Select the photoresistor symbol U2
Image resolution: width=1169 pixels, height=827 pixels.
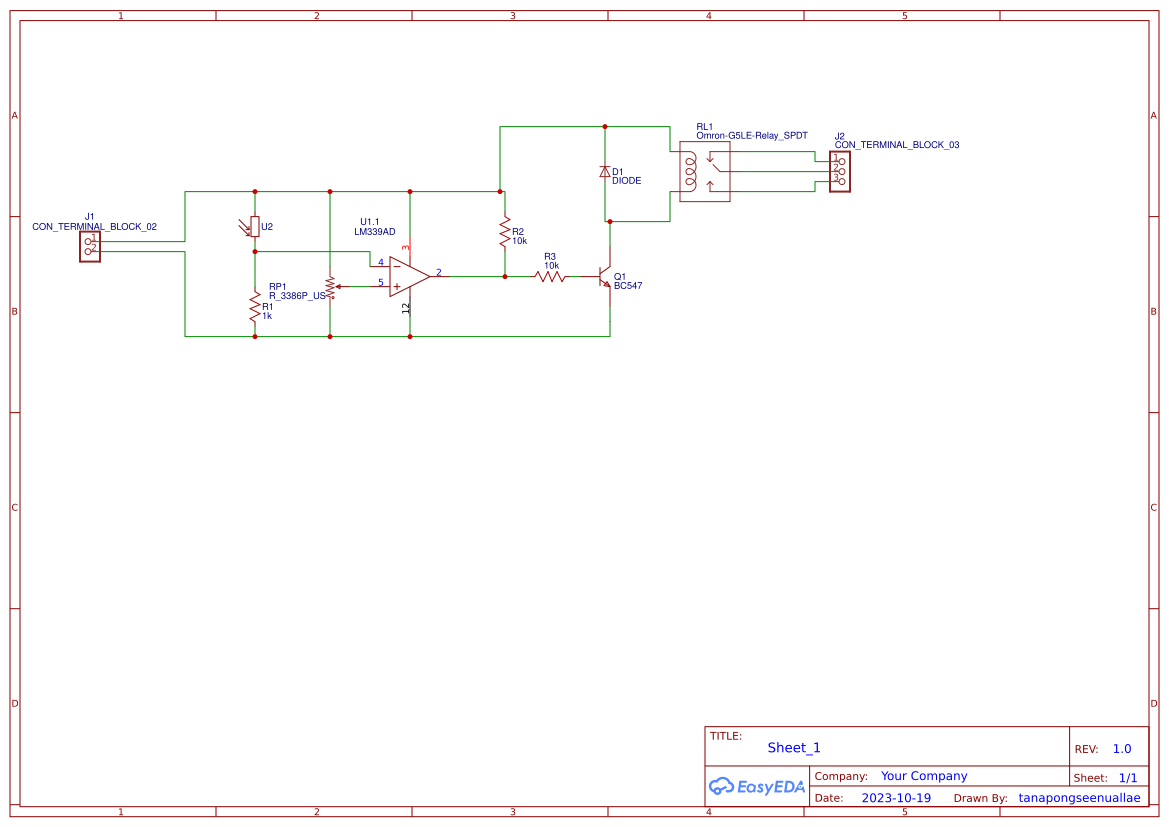255,227
